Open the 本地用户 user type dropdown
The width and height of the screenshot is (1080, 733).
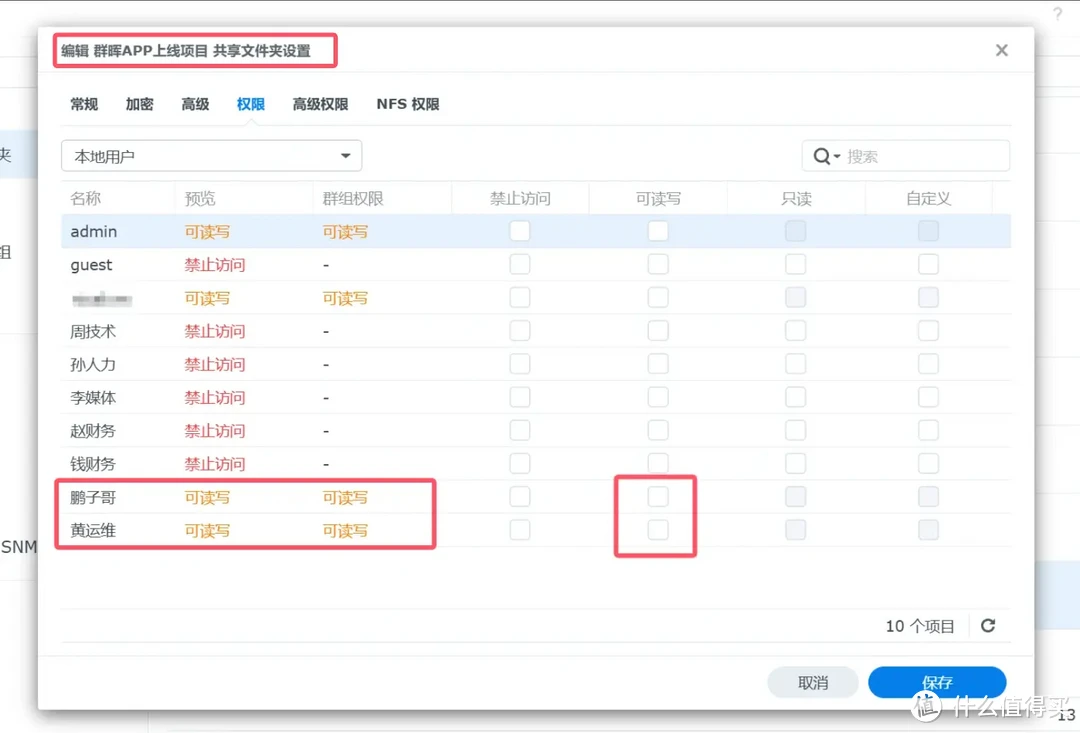[210, 156]
